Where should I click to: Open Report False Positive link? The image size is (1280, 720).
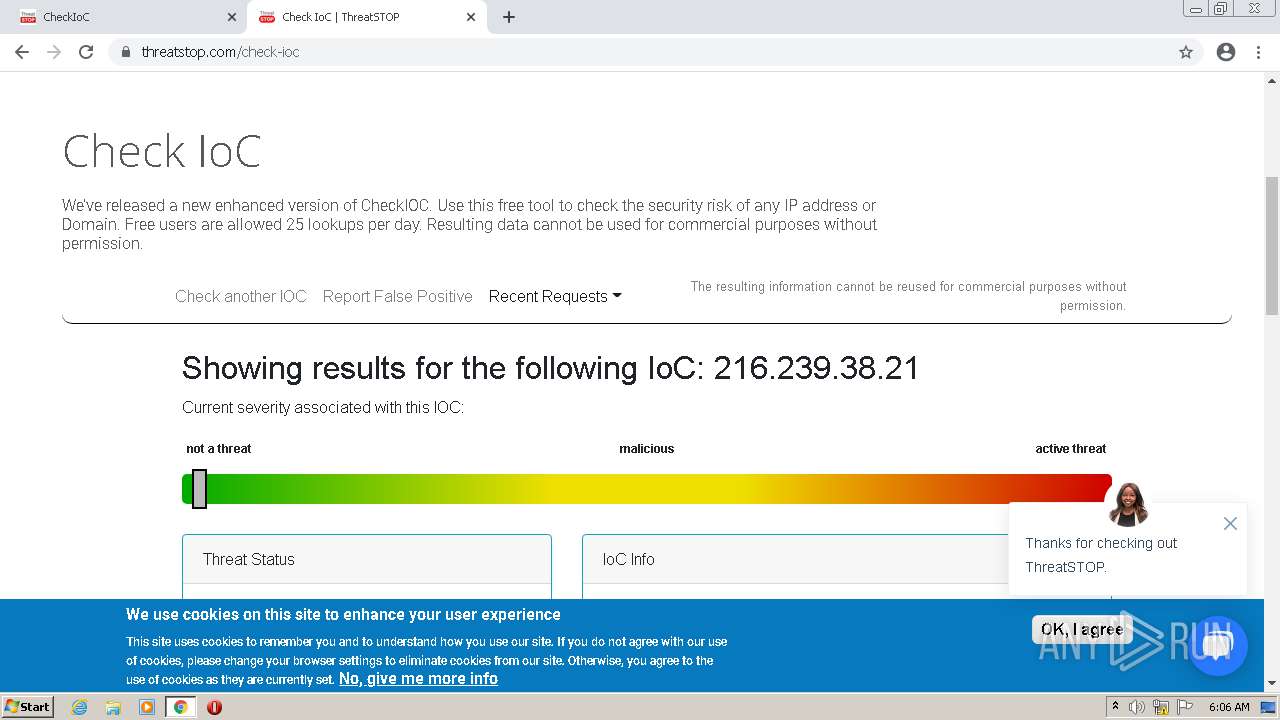click(397, 296)
